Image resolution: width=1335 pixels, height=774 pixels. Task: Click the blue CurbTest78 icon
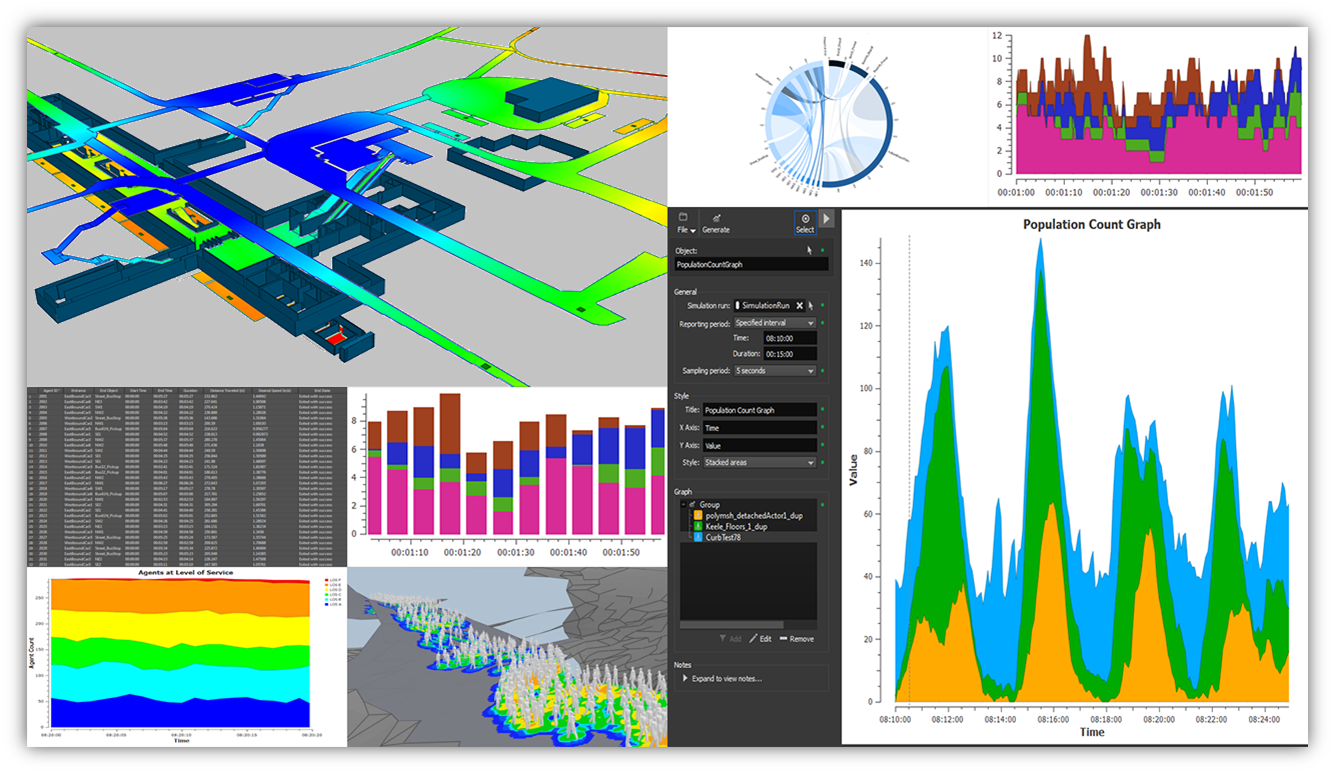tap(697, 537)
